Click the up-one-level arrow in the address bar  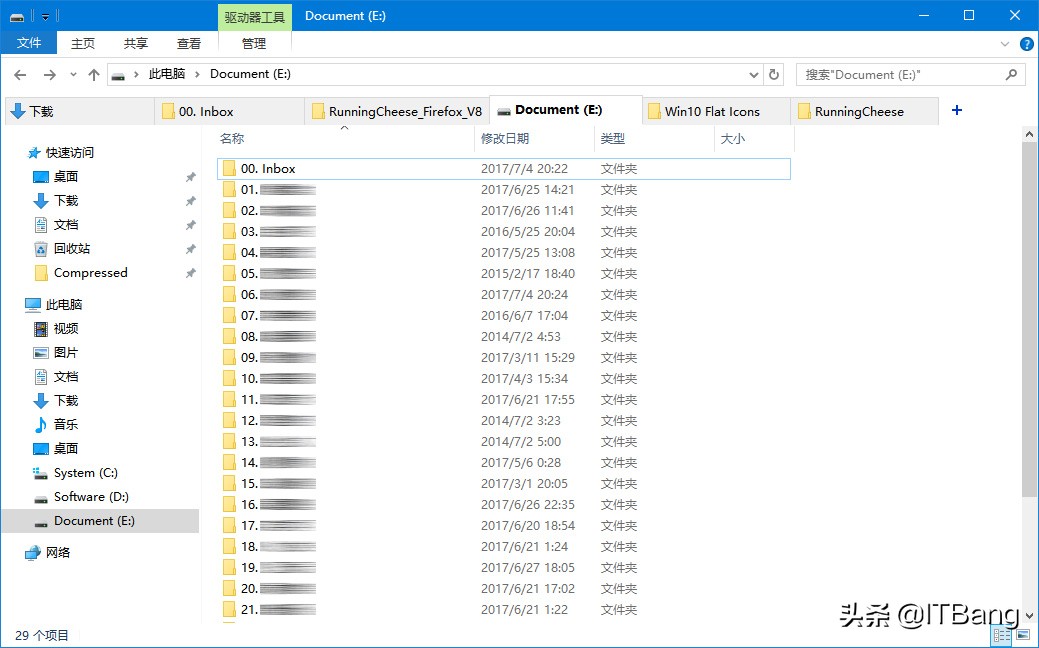point(93,74)
